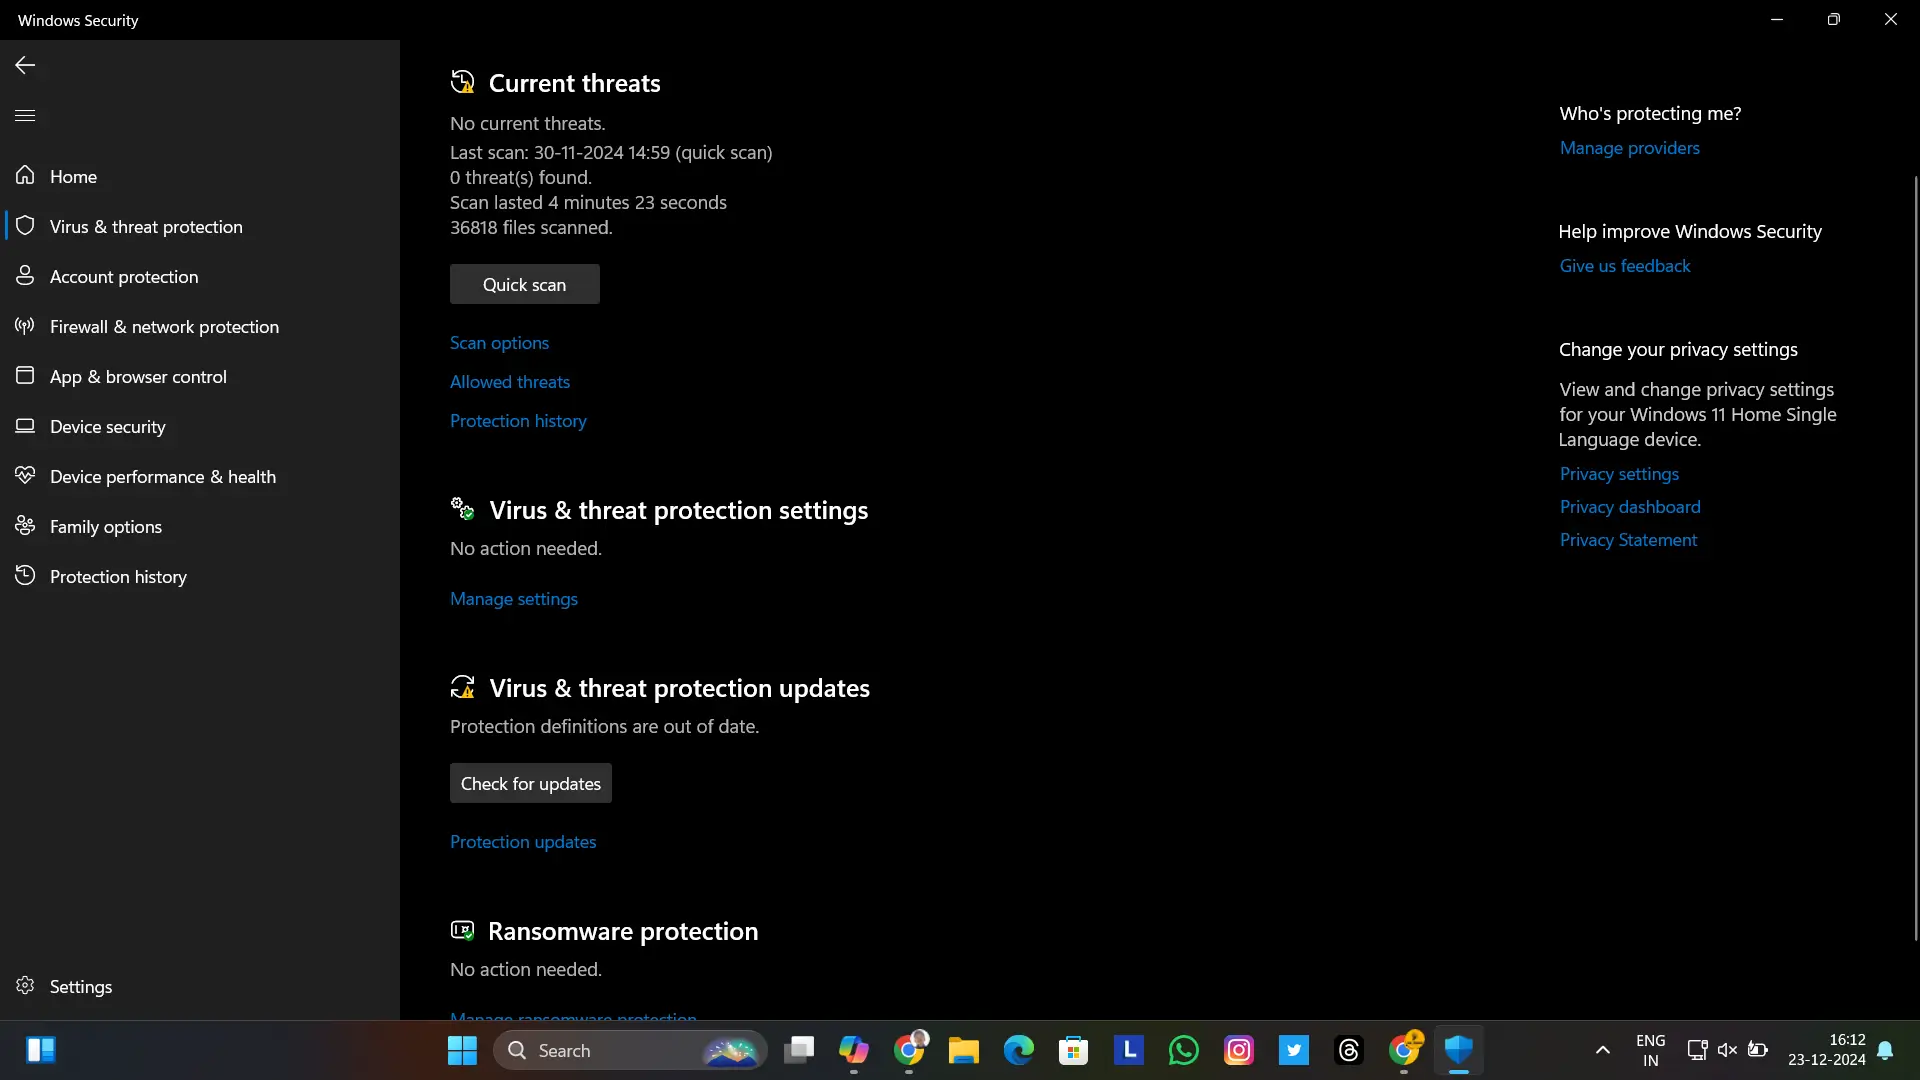Click Privacy settings link on right
The width and height of the screenshot is (1920, 1080).
[x=1619, y=473]
